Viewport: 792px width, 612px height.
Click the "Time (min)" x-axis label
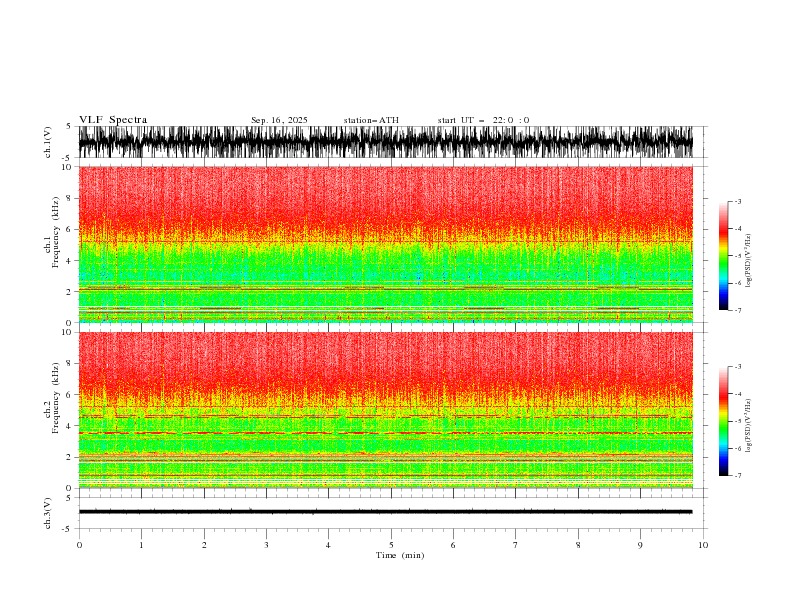400,555
